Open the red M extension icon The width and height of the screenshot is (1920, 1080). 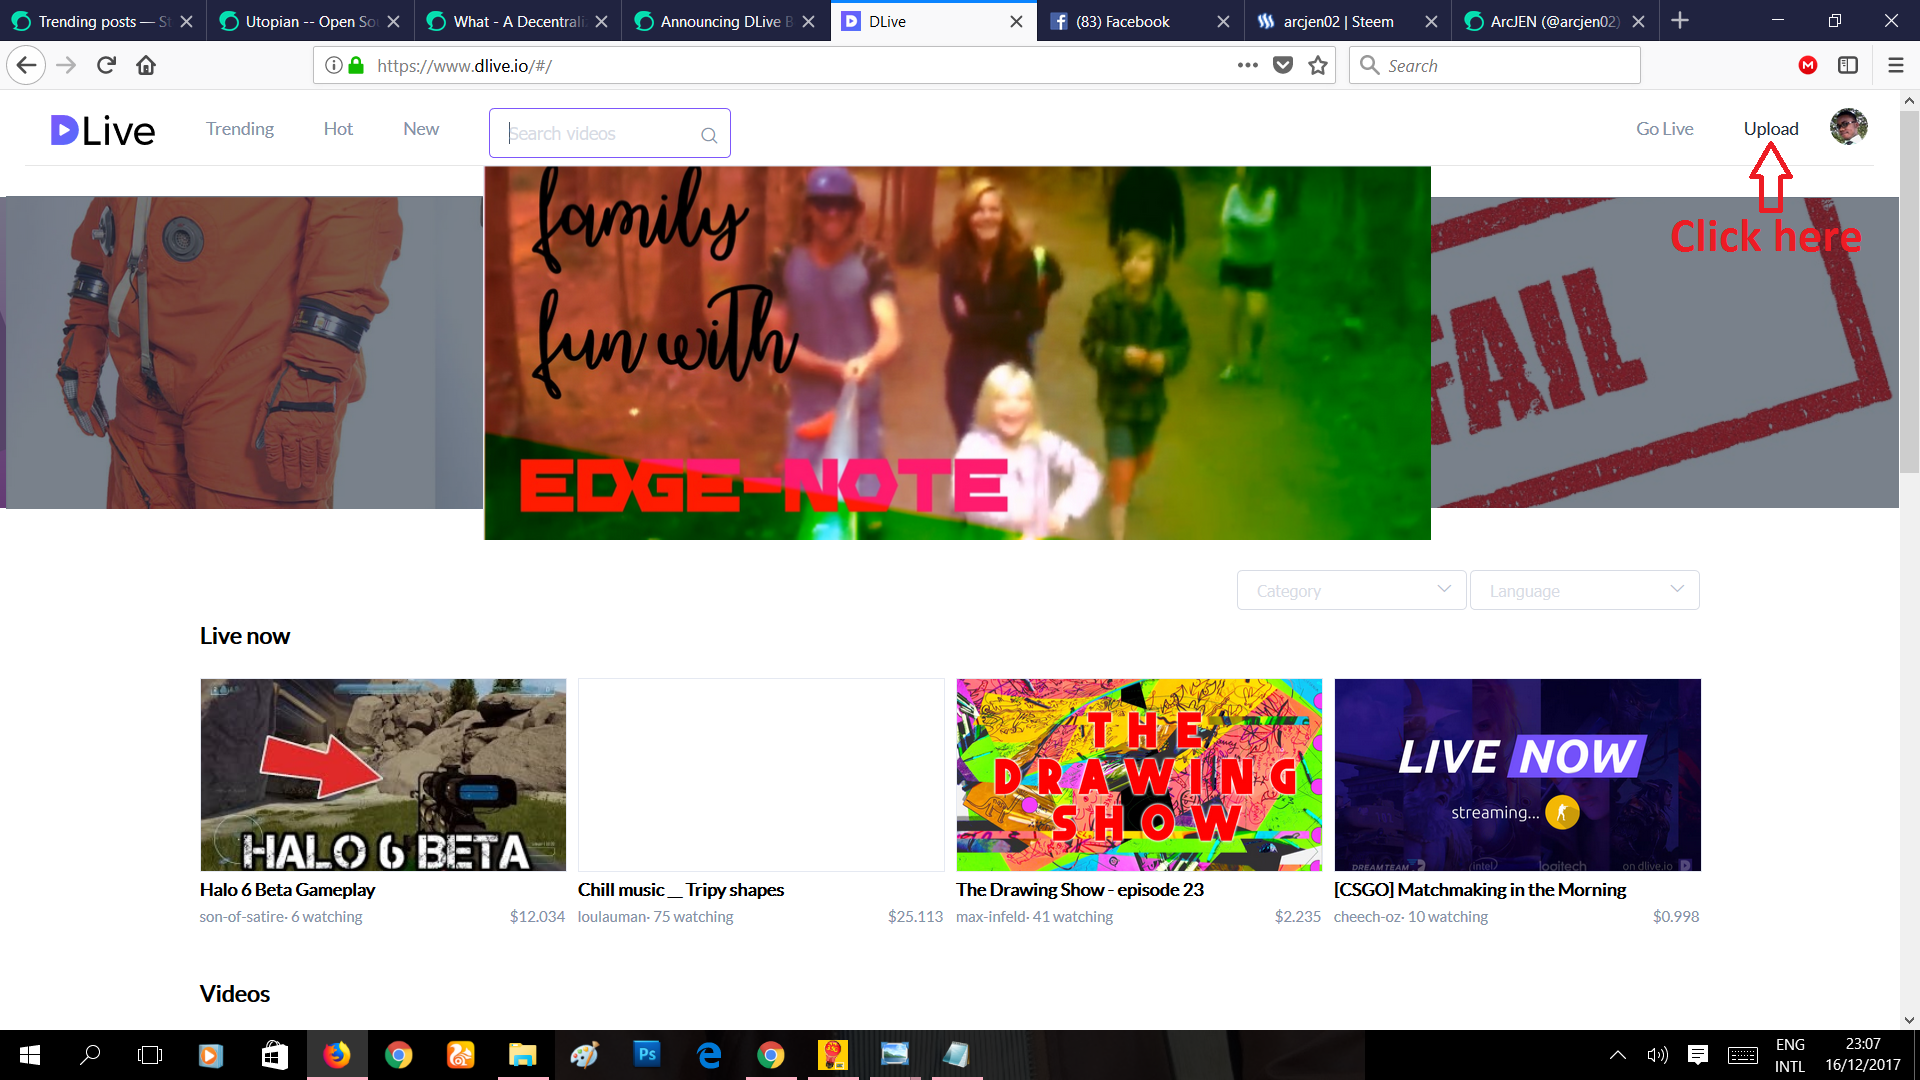(x=1807, y=65)
